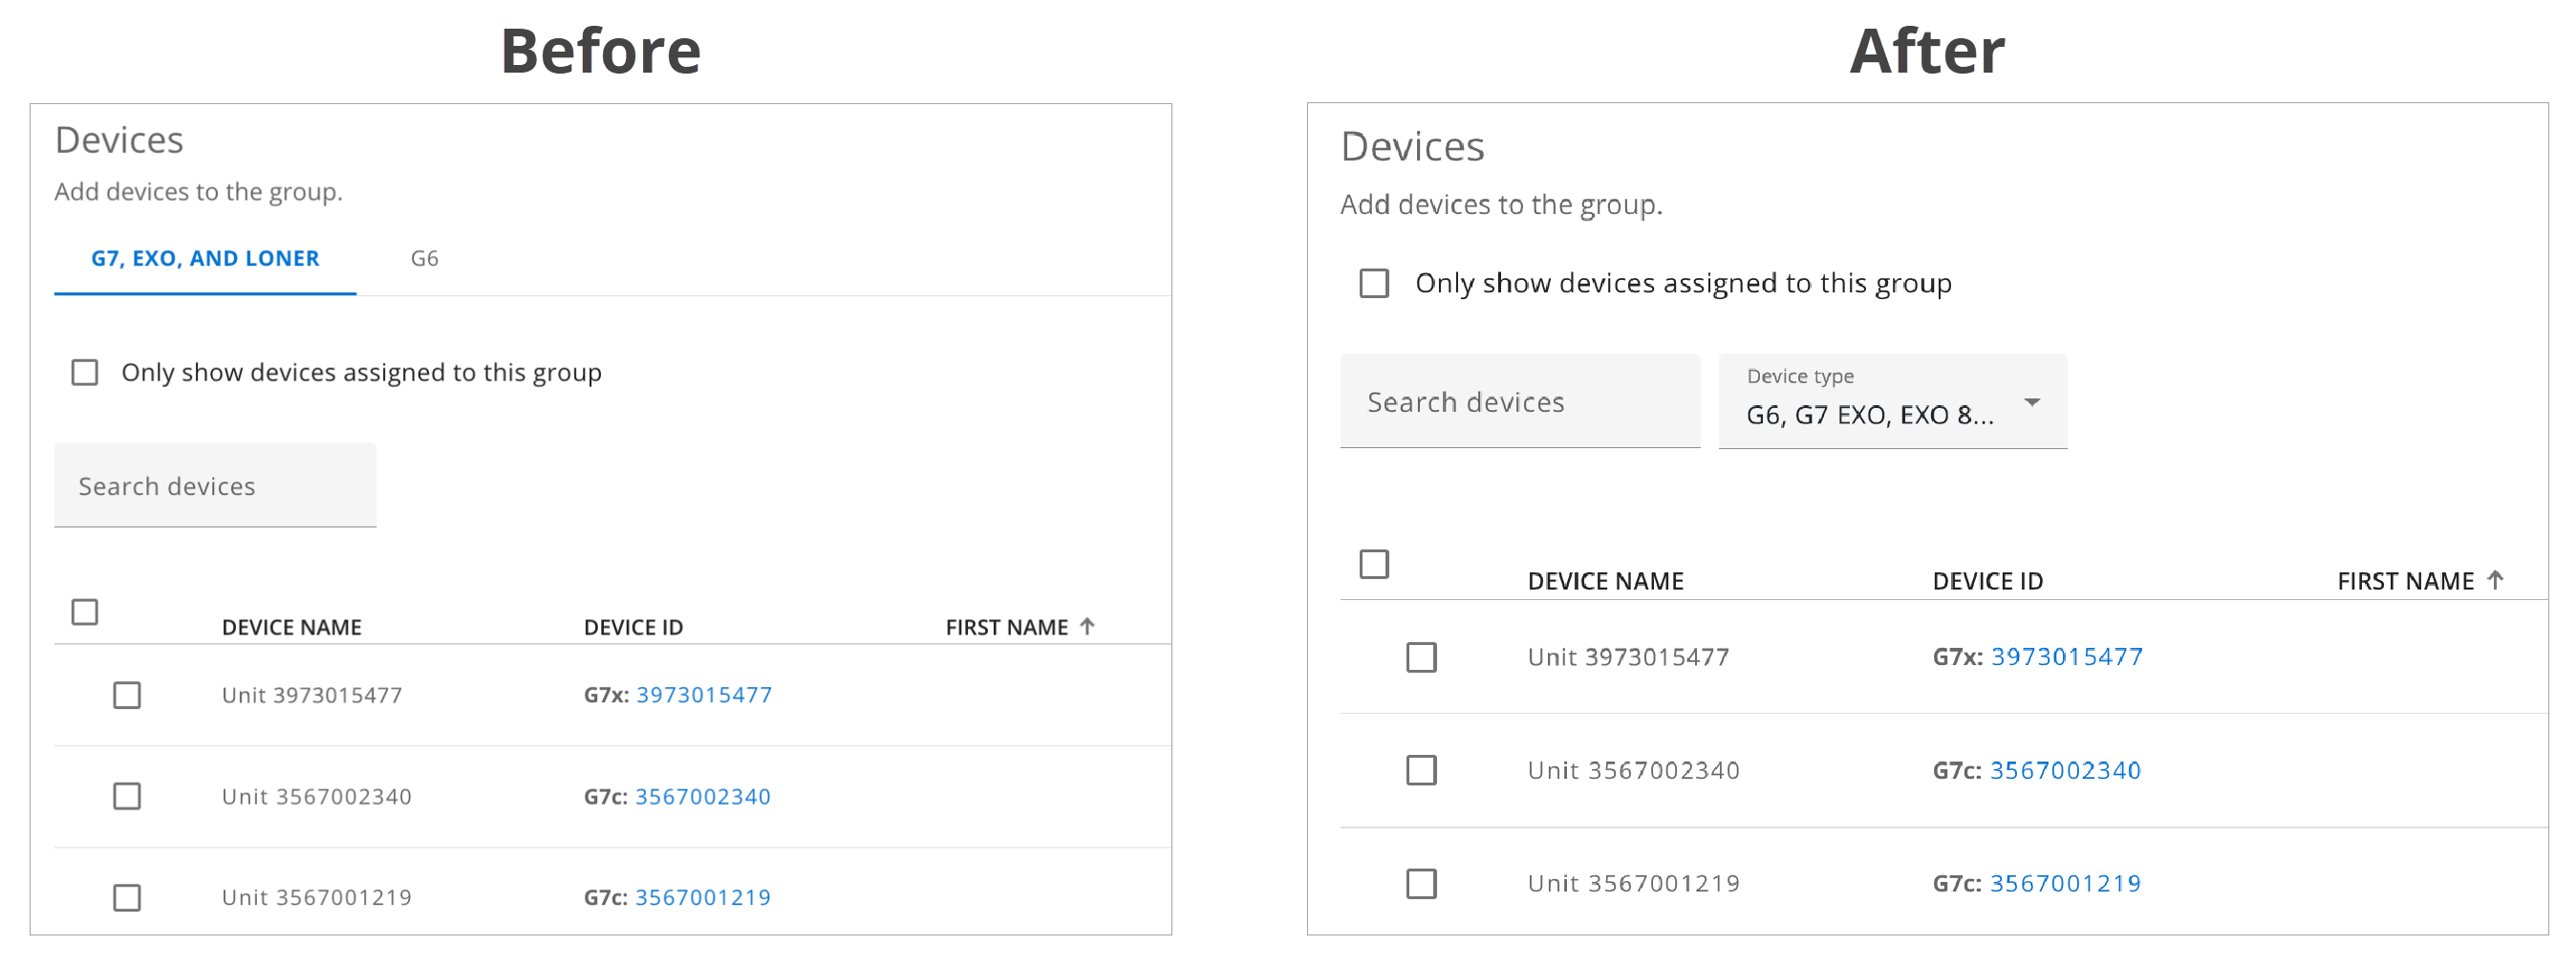Open device ID link 3973015477 in Before panel
Screen dimensions: 2576x967
[704, 695]
